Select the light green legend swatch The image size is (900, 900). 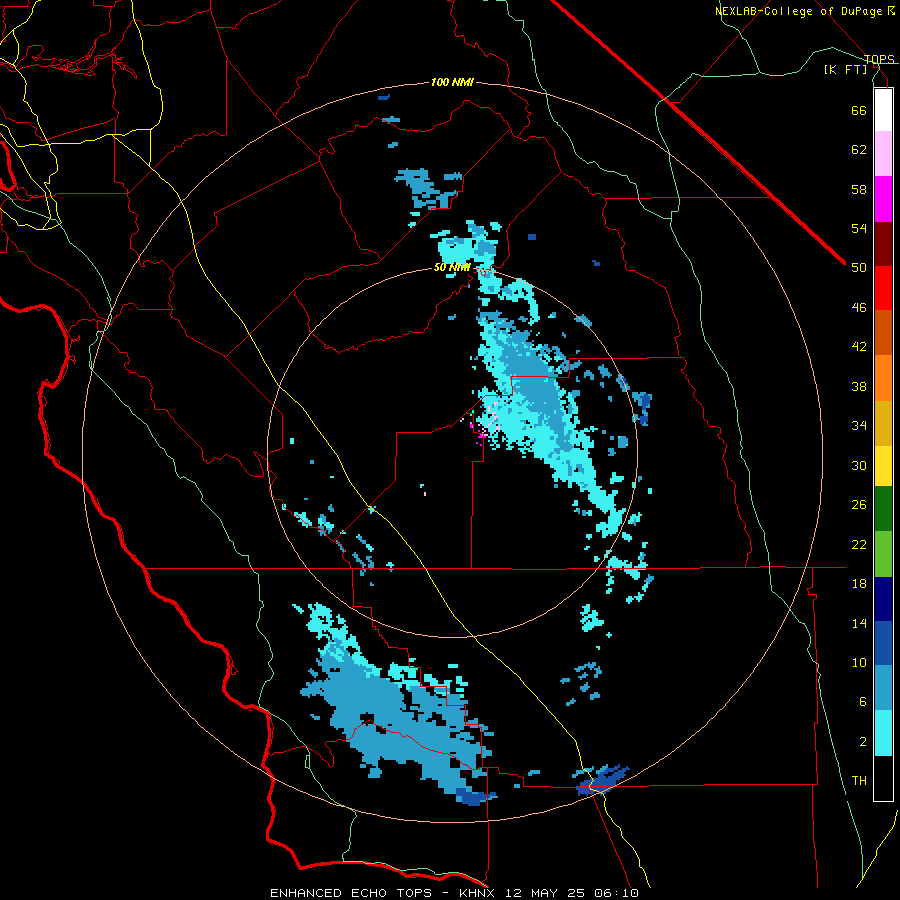coord(883,554)
